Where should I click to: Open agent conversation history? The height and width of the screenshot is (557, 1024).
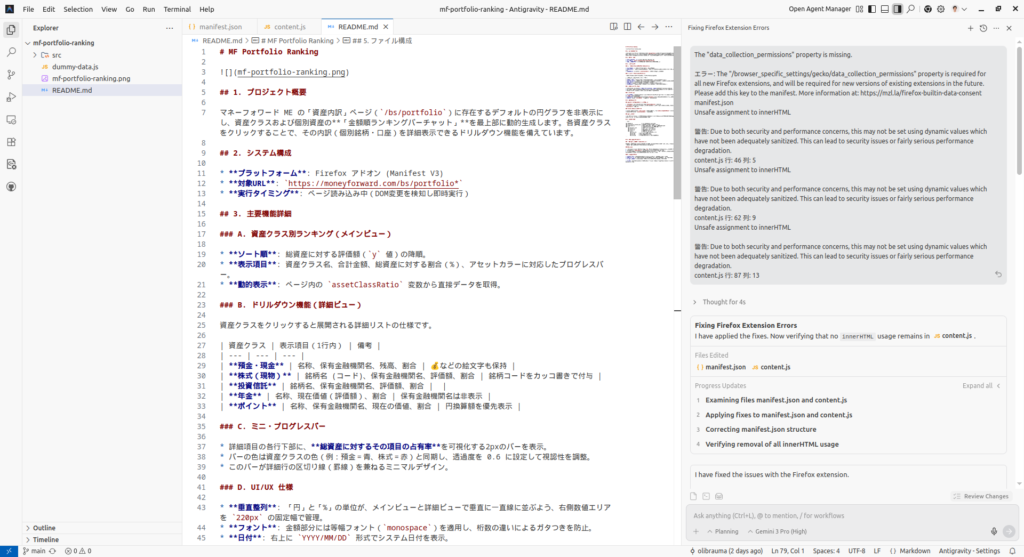pos(984,28)
